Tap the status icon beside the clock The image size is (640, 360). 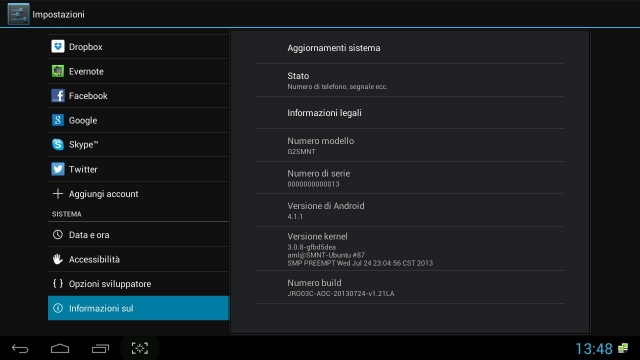point(623,348)
